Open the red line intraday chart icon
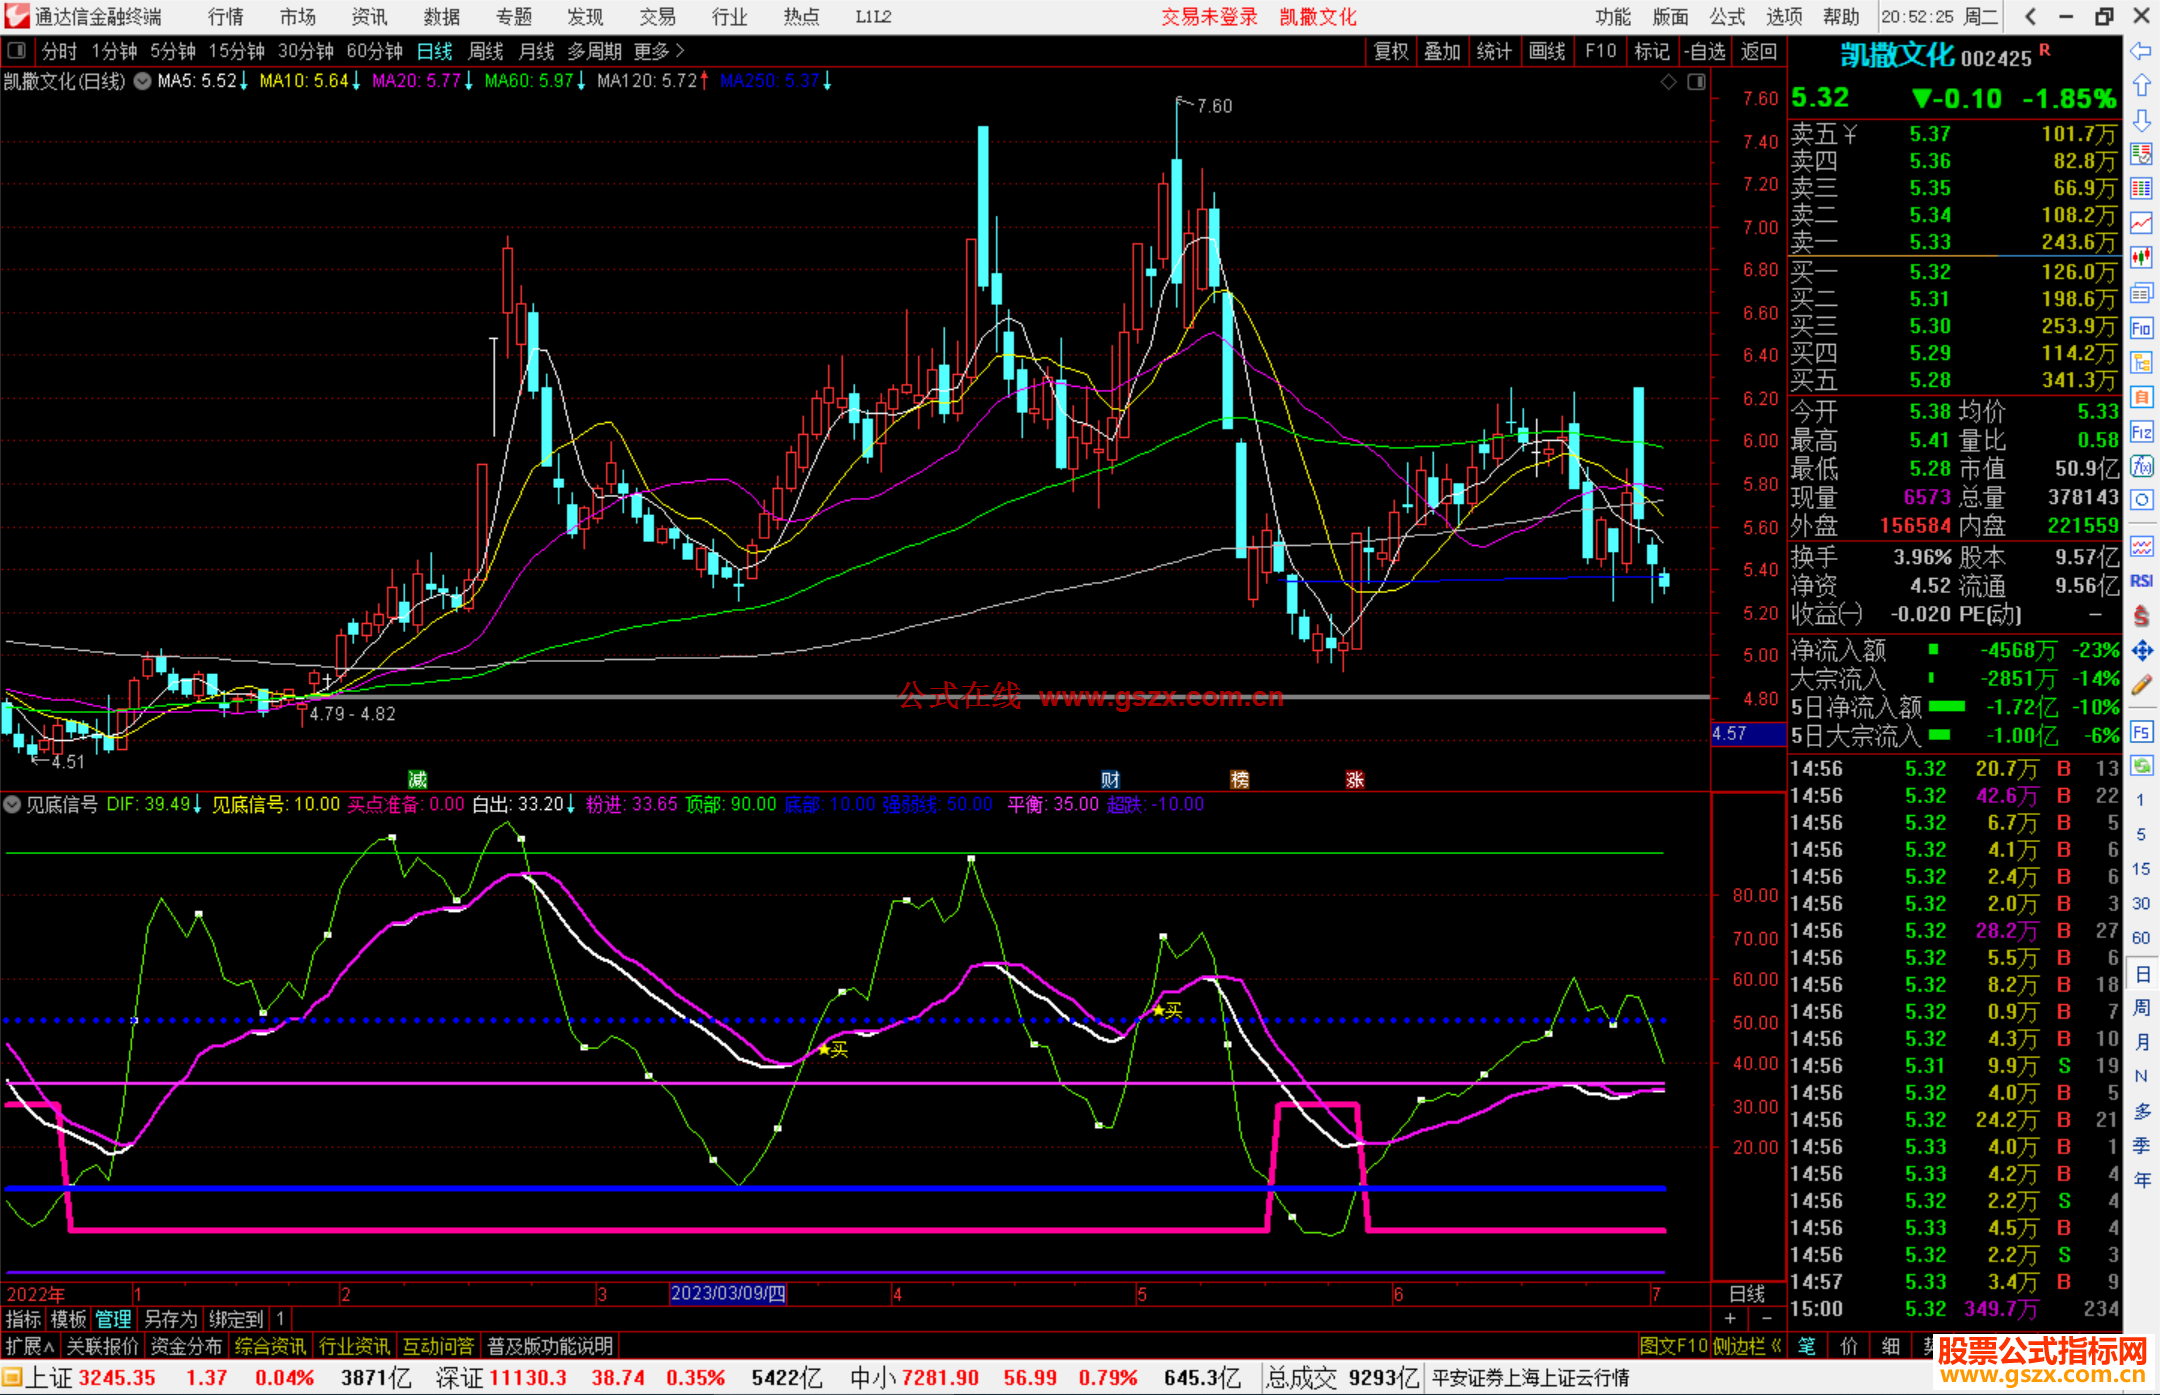Screen dimensions: 2160x1395 click(2141, 223)
